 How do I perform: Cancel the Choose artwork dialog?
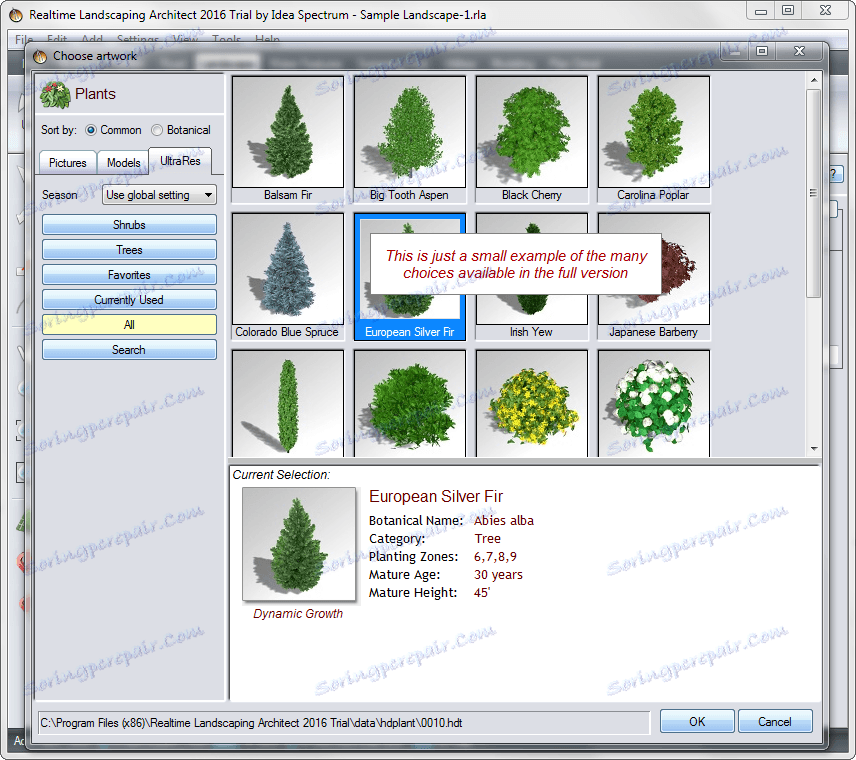click(775, 722)
